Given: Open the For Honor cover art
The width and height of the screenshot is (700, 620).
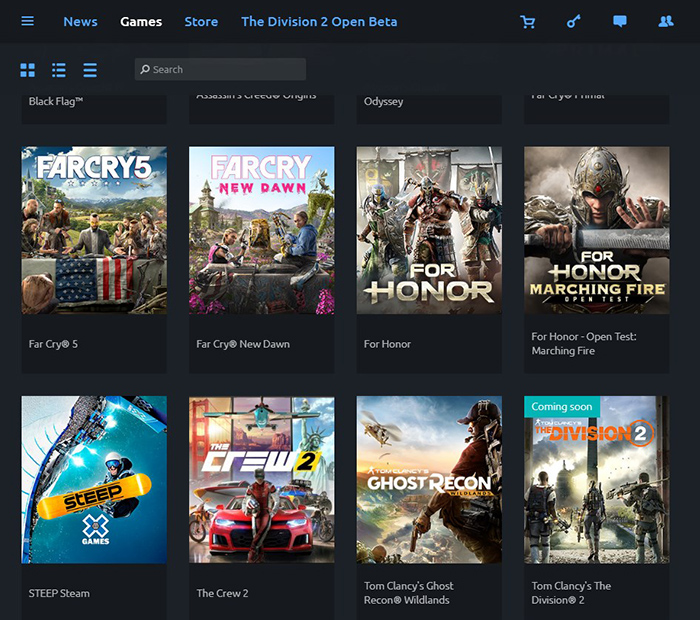Looking at the screenshot, I should pos(429,230).
